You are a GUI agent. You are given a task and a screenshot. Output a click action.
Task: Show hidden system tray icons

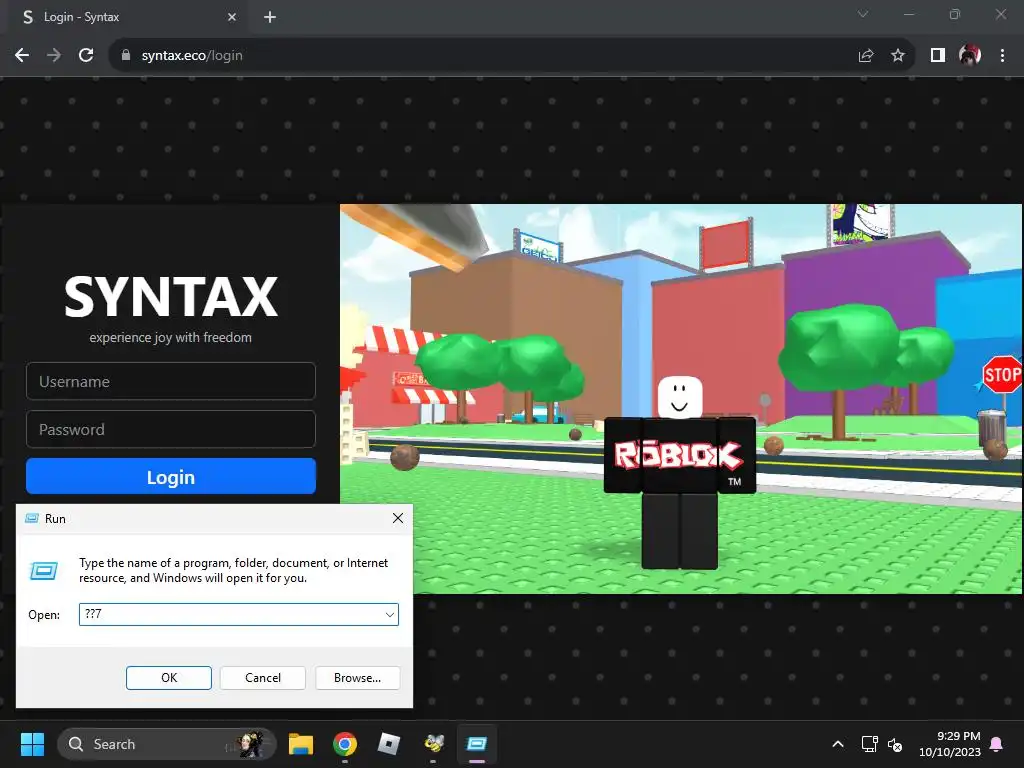click(x=838, y=744)
